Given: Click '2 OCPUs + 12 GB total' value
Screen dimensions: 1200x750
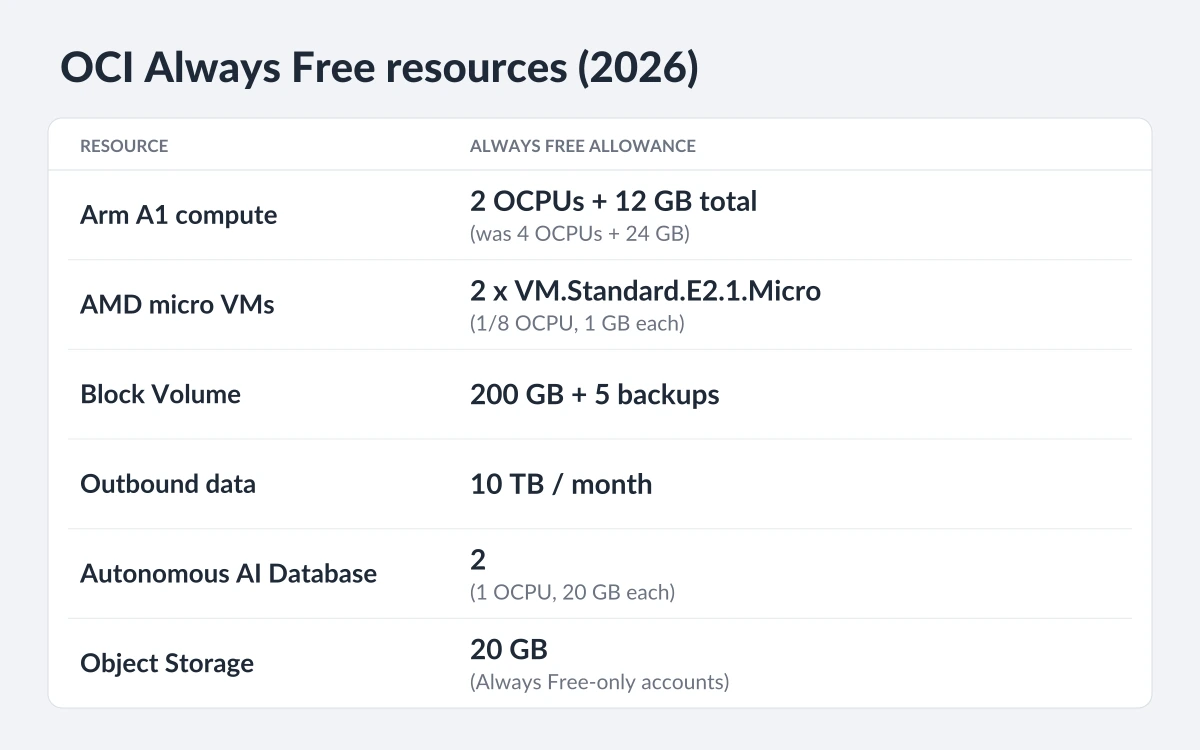Looking at the screenshot, I should tap(614, 201).
